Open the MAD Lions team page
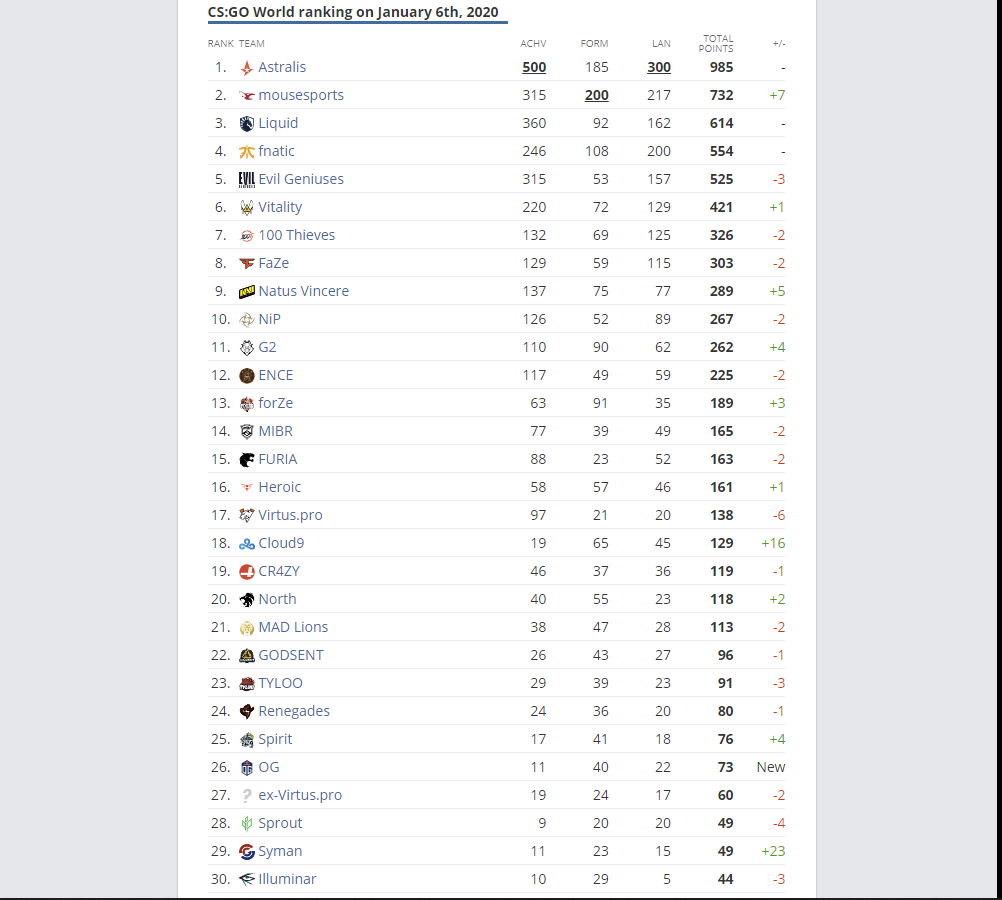Viewport: 1002px width, 900px height. (293, 627)
